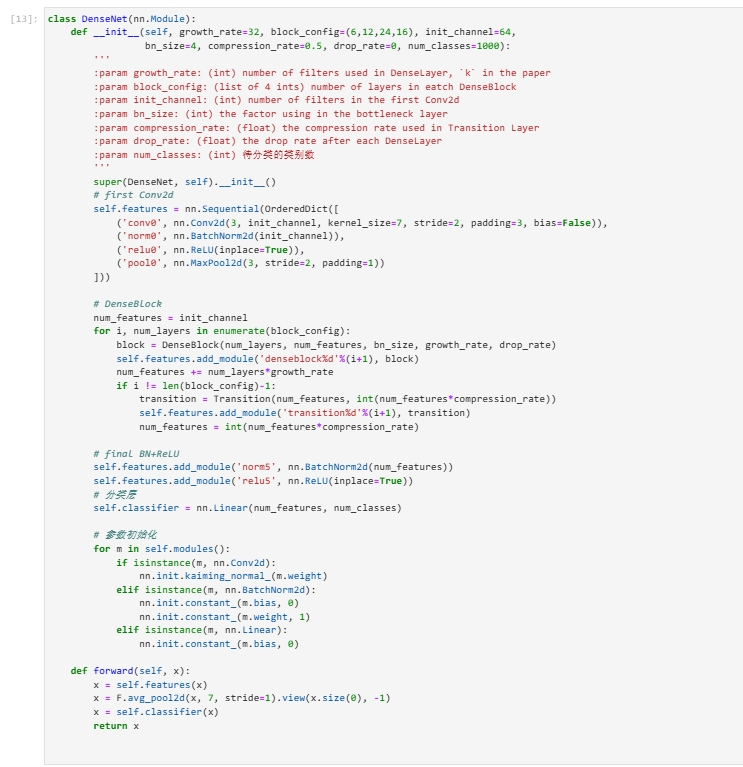
Task: Click the add_module 'norm5' line
Action: pos(273,467)
